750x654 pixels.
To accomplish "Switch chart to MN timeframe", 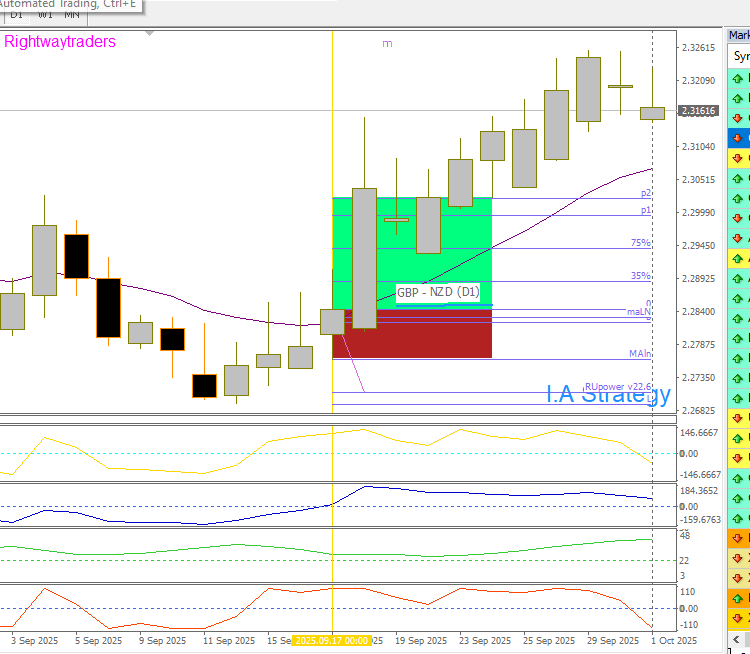I will 72,14.
